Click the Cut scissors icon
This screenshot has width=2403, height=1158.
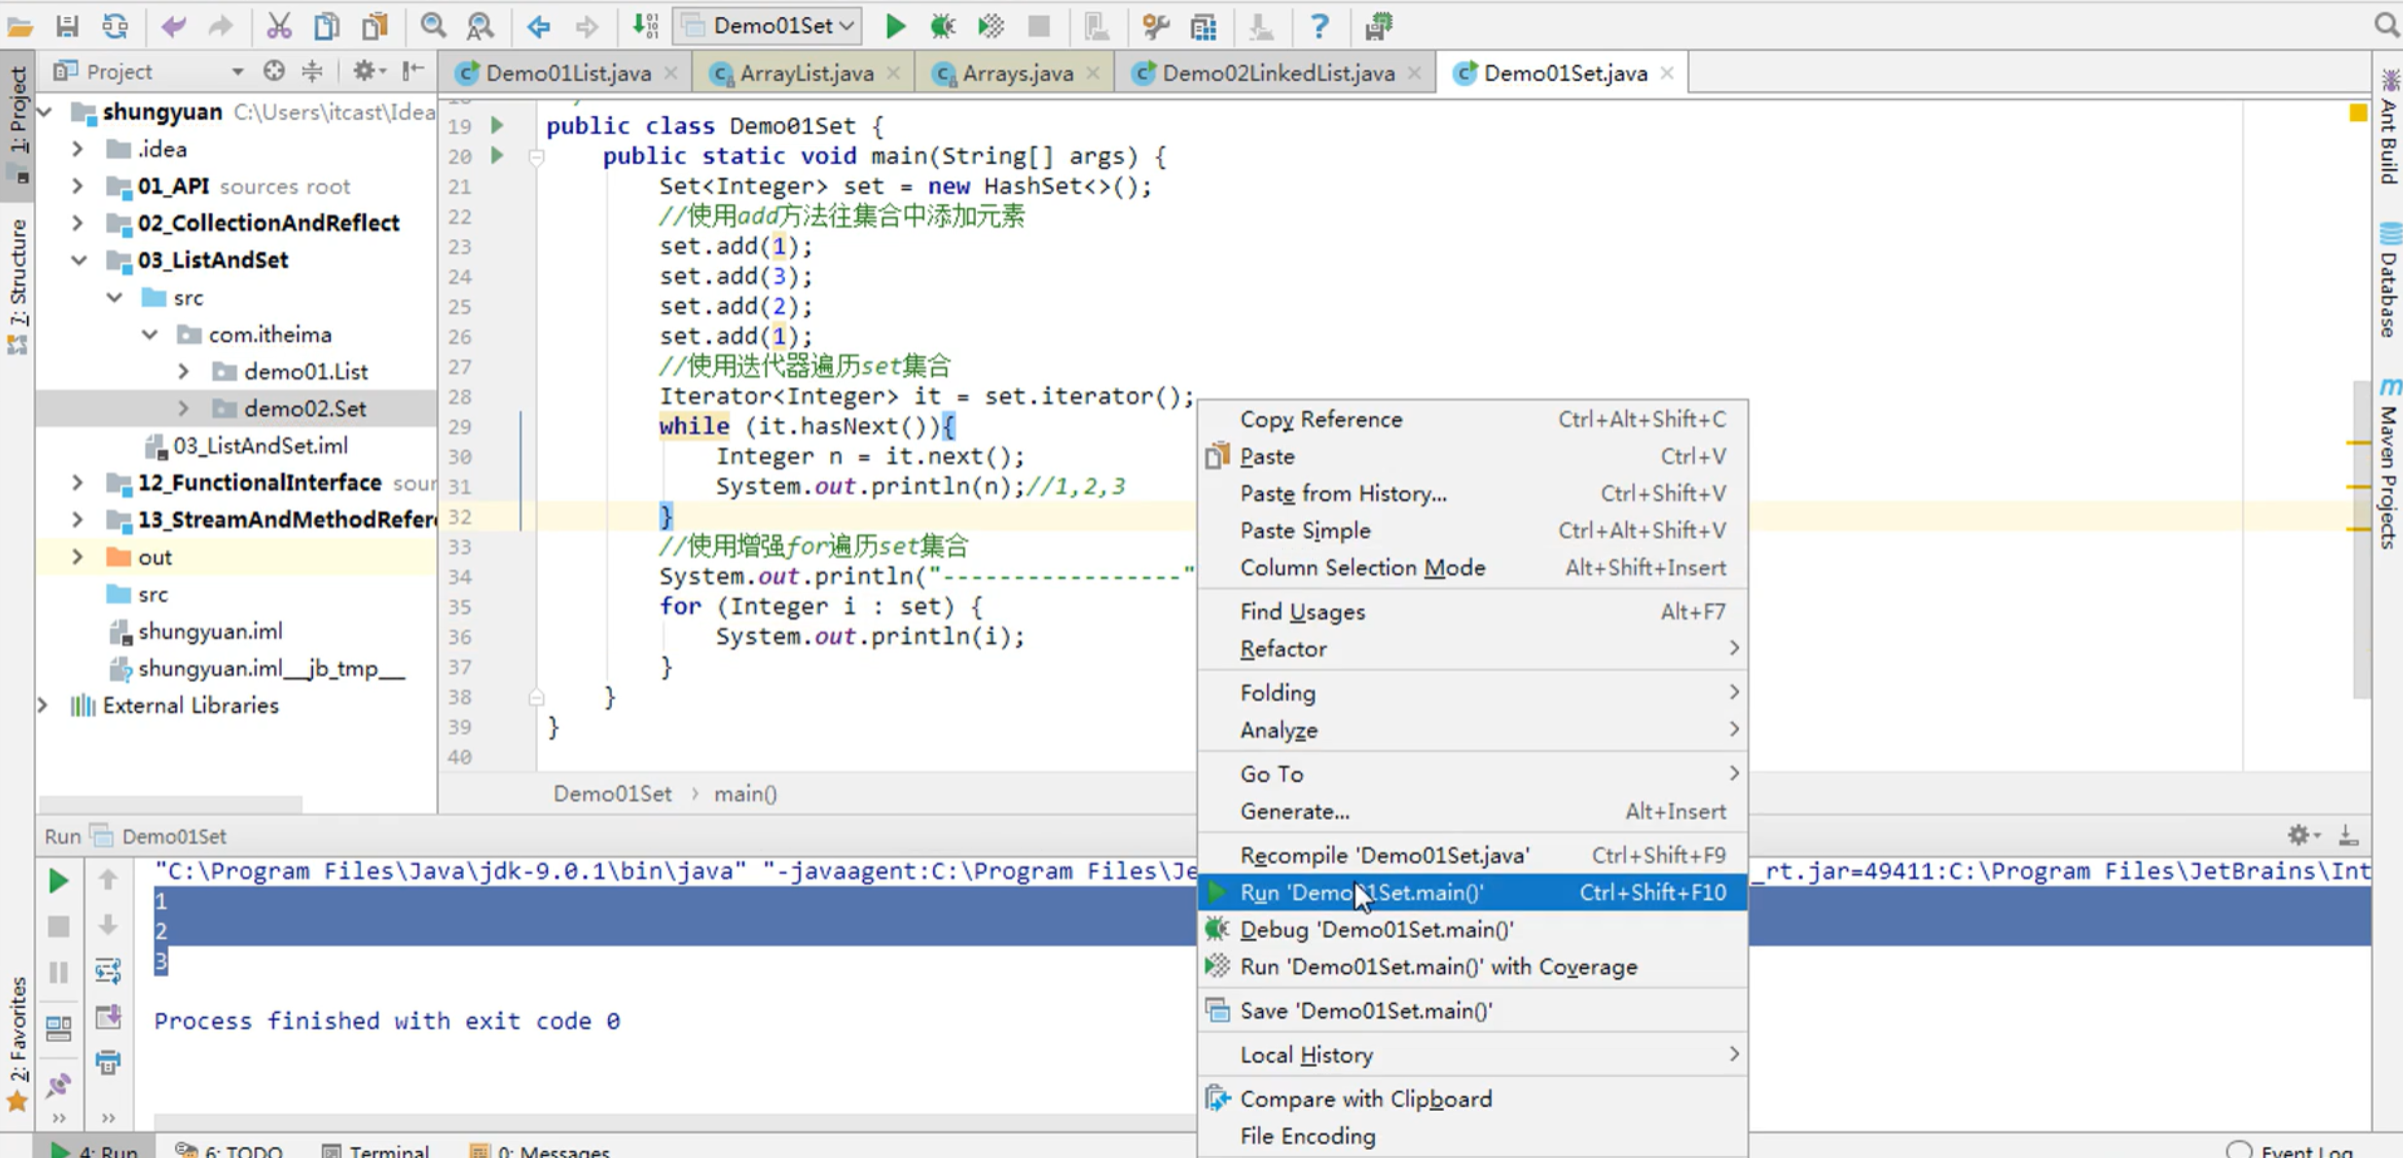point(279,26)
